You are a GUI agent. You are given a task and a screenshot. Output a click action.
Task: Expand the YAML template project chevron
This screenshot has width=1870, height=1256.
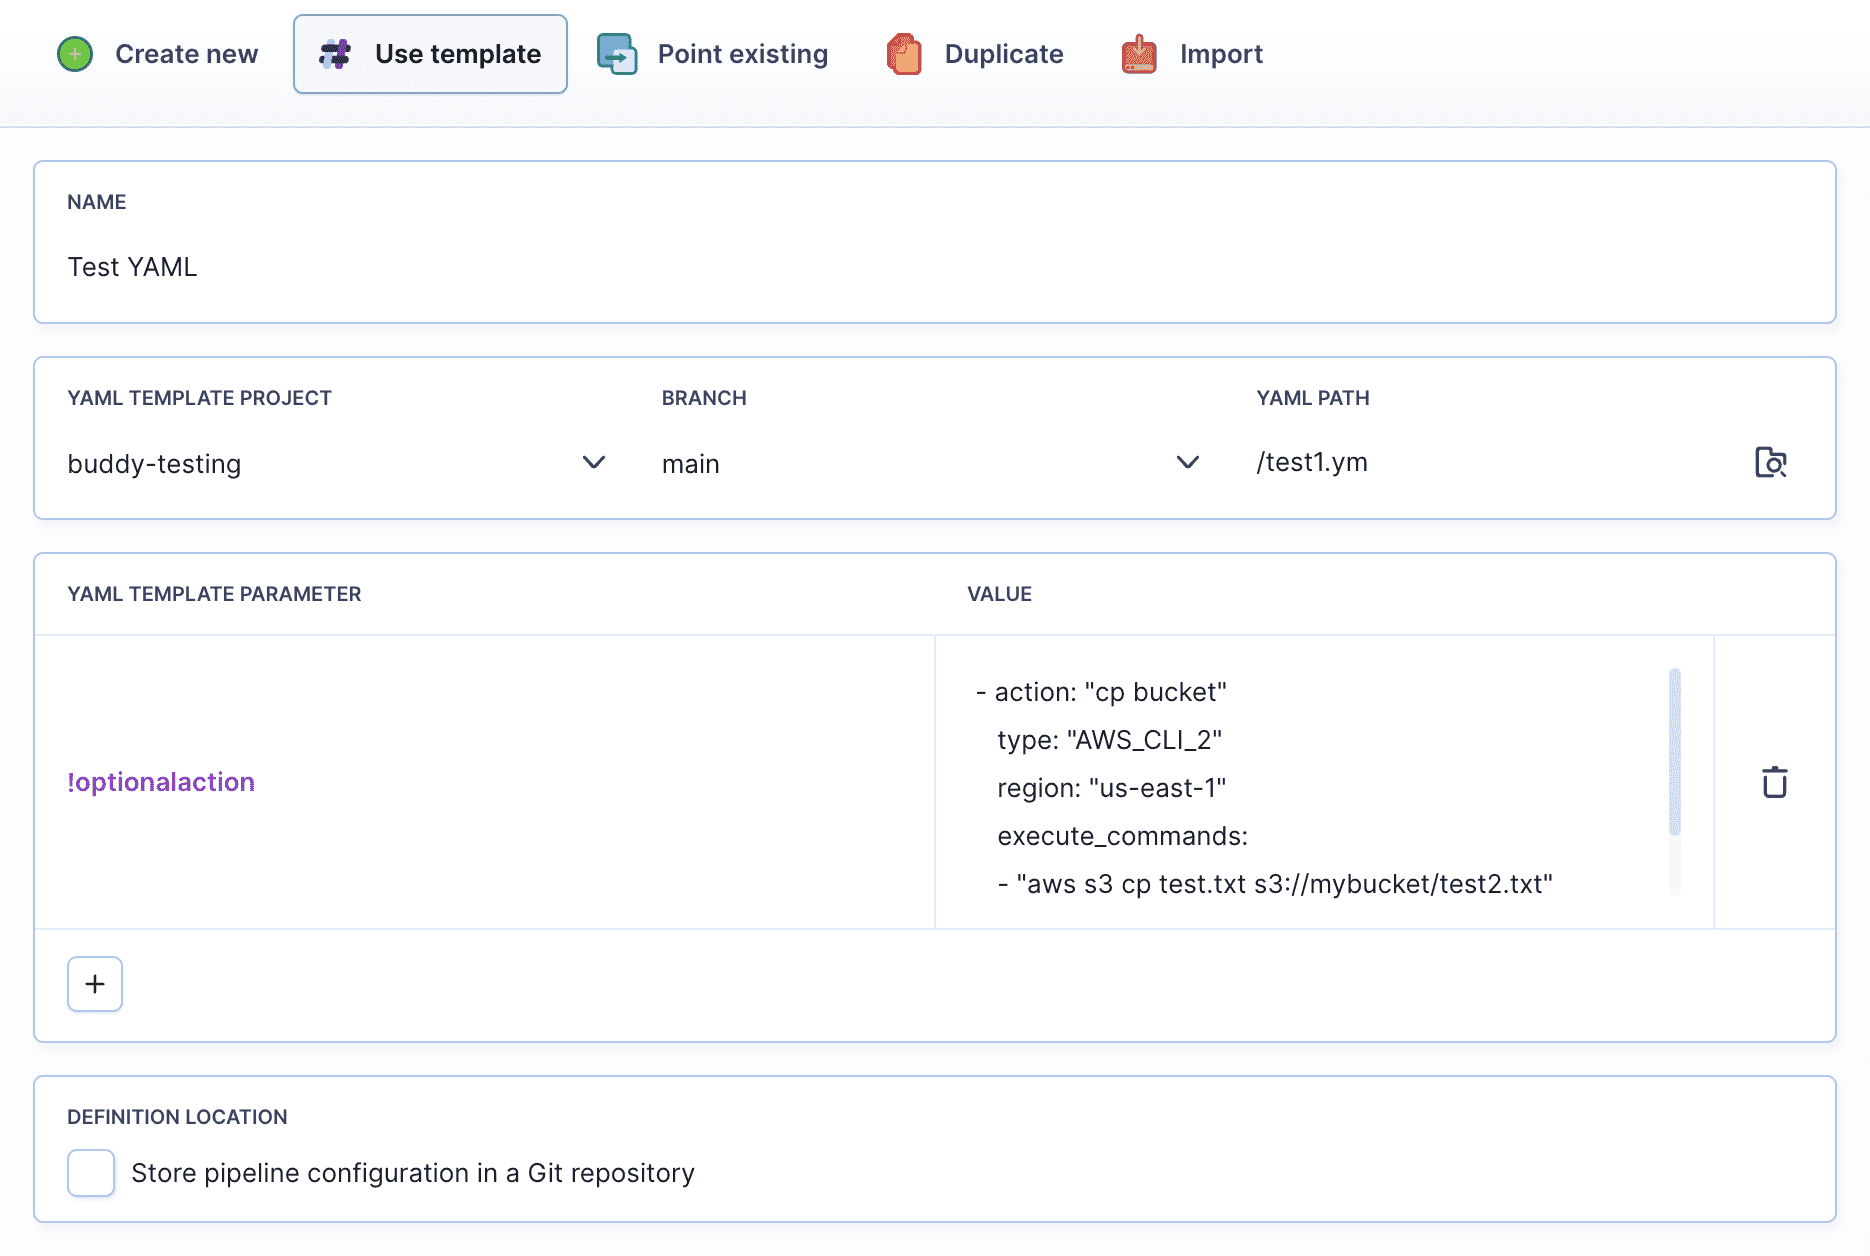pos(594,462)
